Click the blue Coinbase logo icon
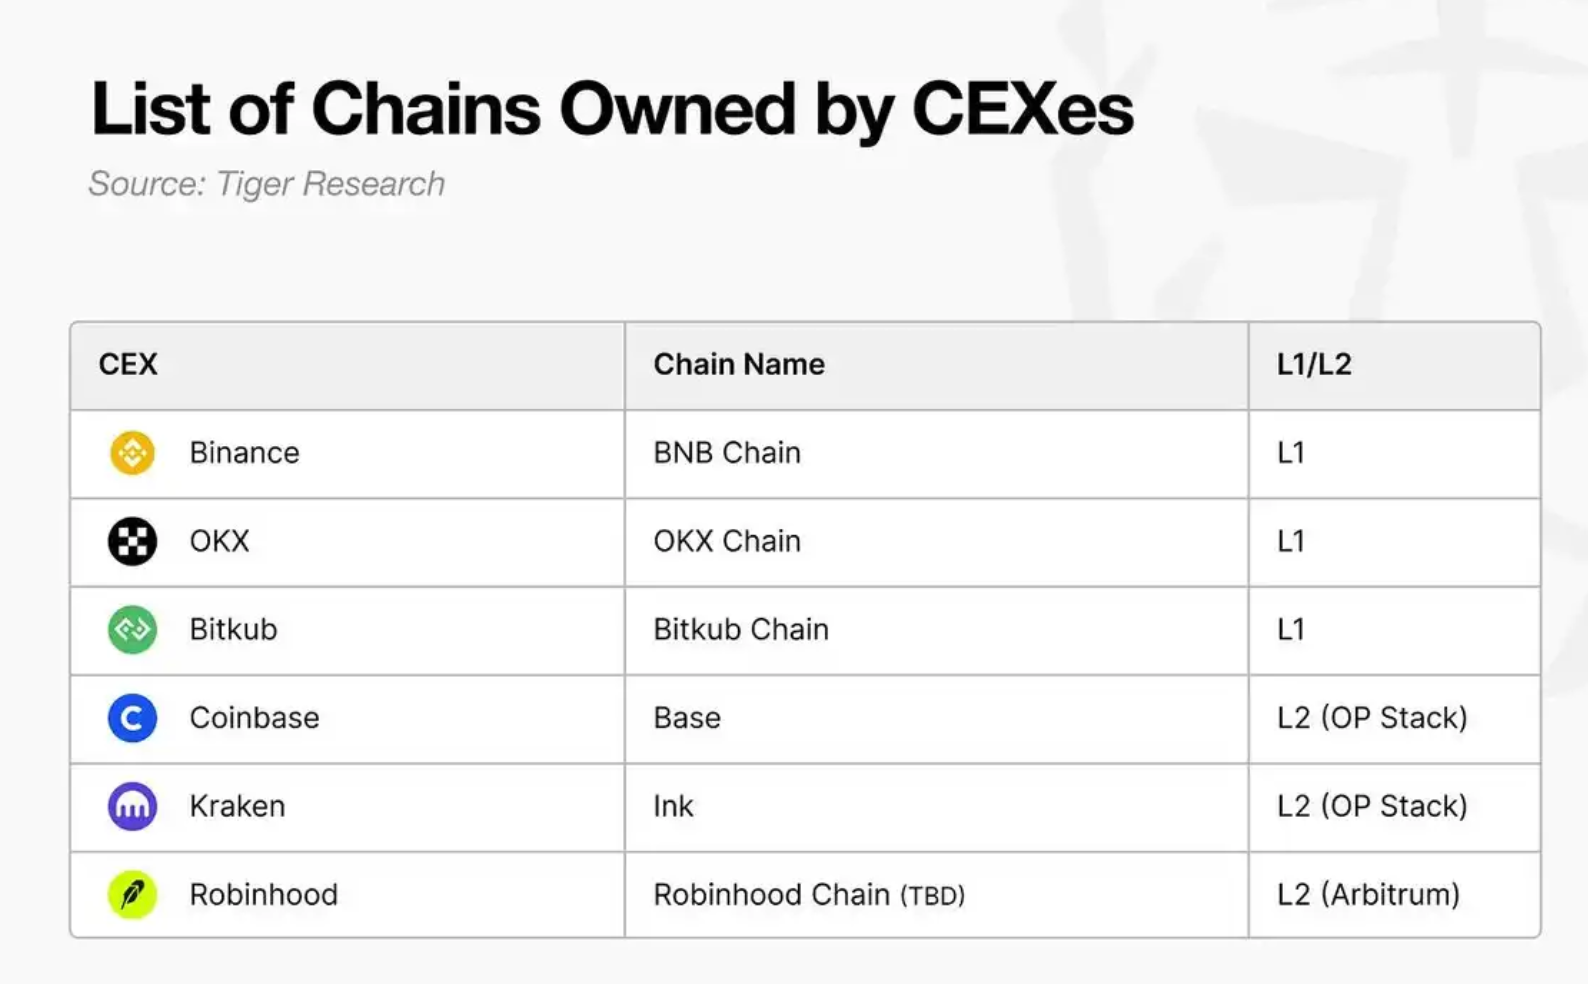The width and height of the screenshot is (1588, 984). [x=132, y=718]
